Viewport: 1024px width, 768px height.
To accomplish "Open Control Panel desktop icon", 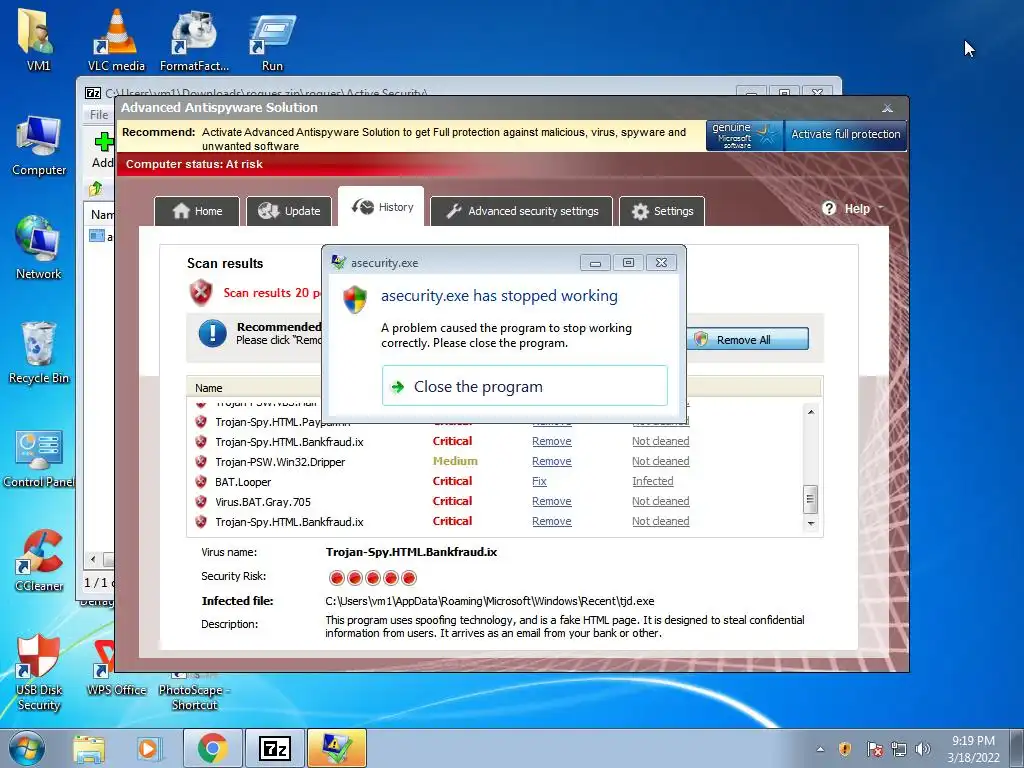I will (39, 457).
